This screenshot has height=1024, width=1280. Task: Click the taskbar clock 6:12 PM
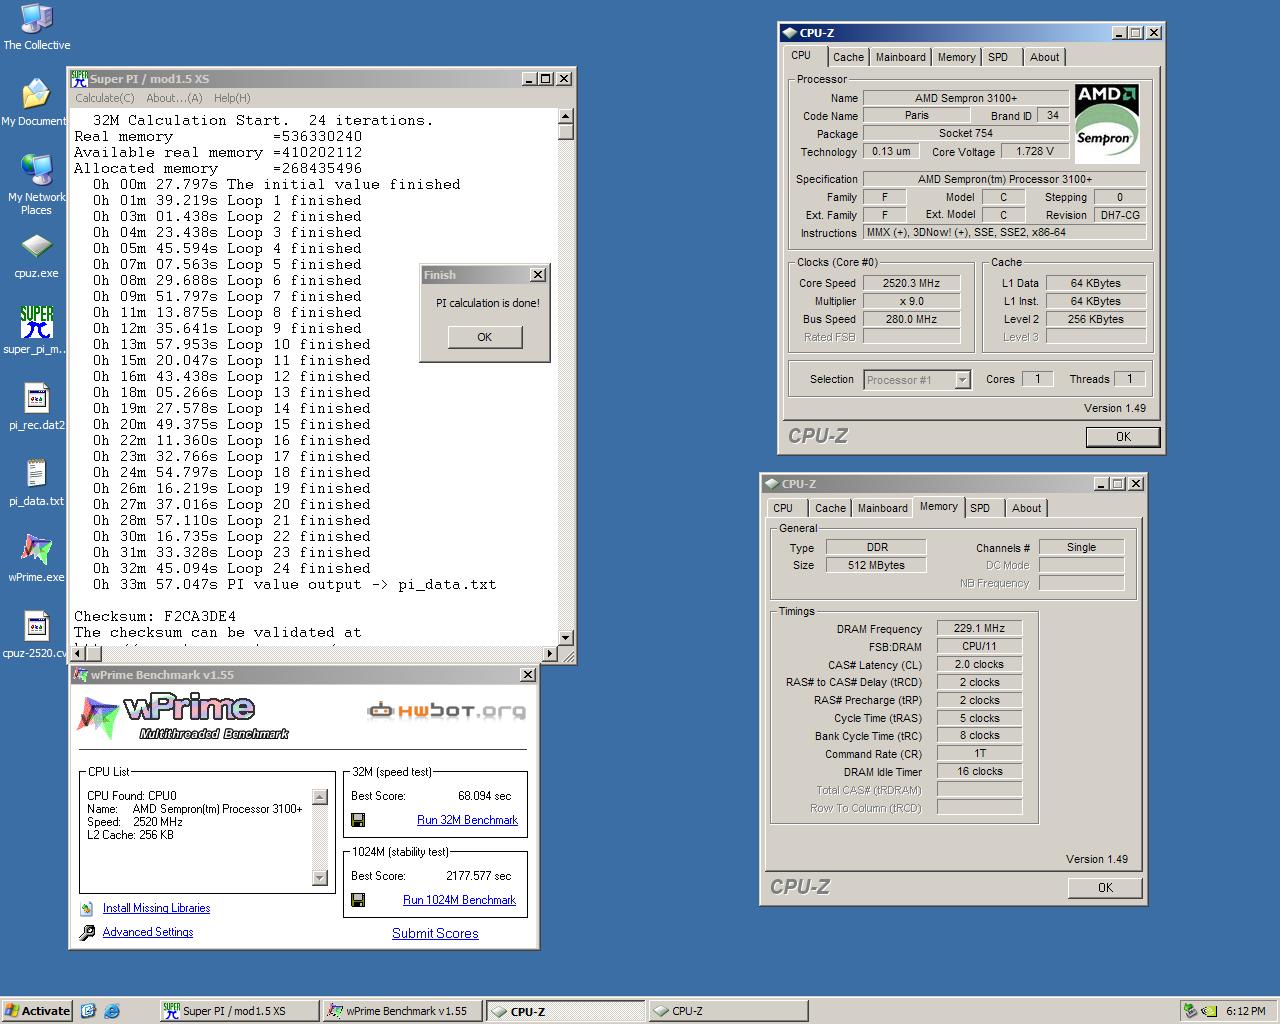(1246, 1011)
